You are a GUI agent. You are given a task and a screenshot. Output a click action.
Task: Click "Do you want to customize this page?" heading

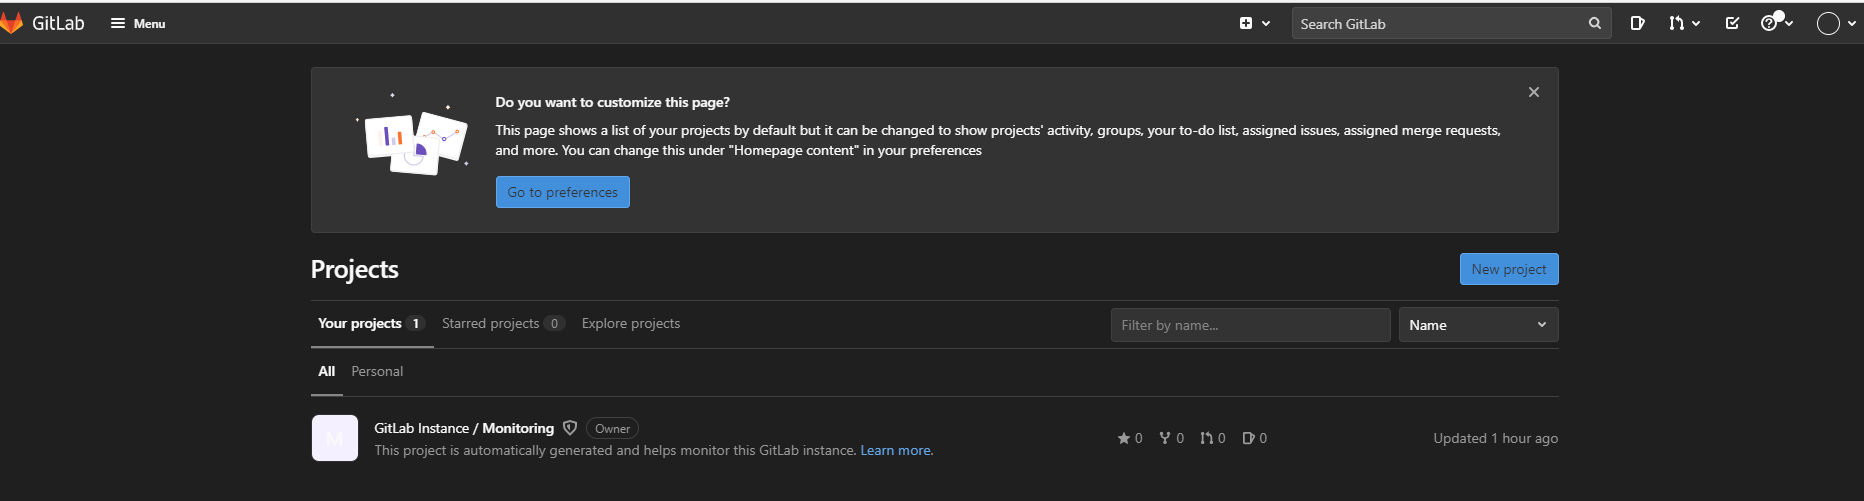tap(612, 102)
